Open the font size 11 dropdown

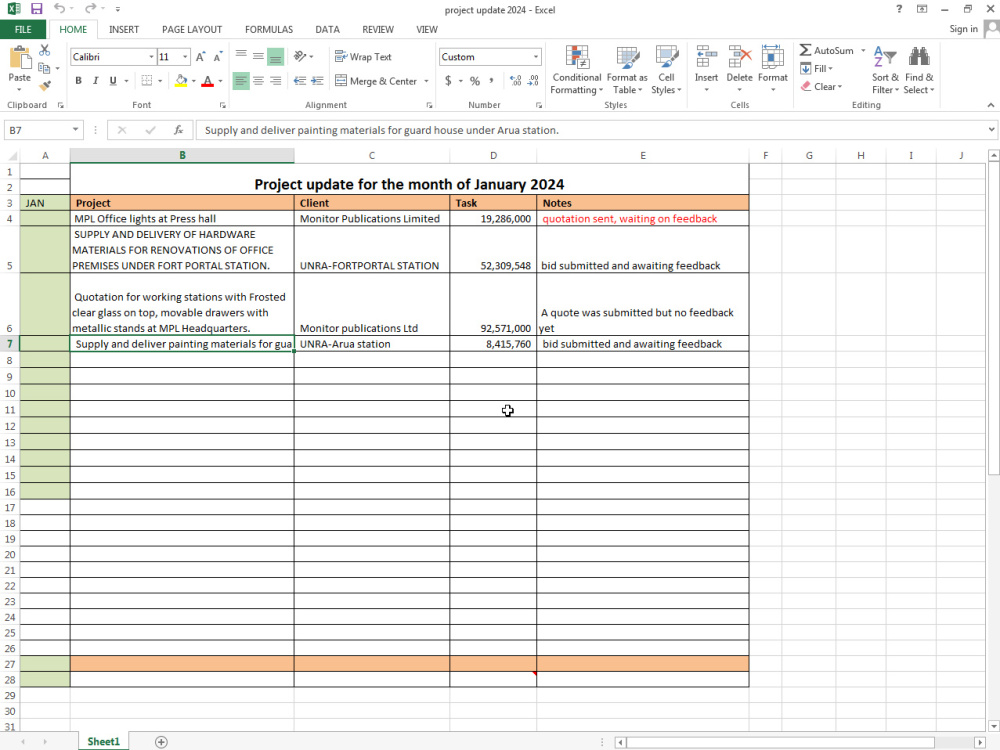tap(185, 57)
